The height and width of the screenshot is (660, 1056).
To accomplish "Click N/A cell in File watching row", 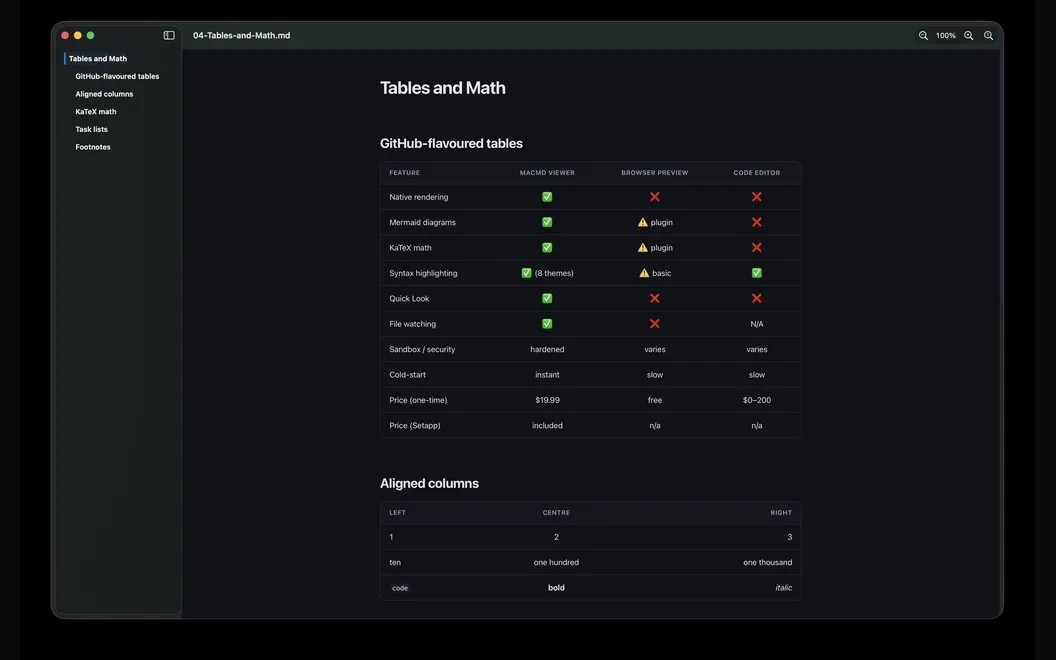I will click(x=756, y=324).
